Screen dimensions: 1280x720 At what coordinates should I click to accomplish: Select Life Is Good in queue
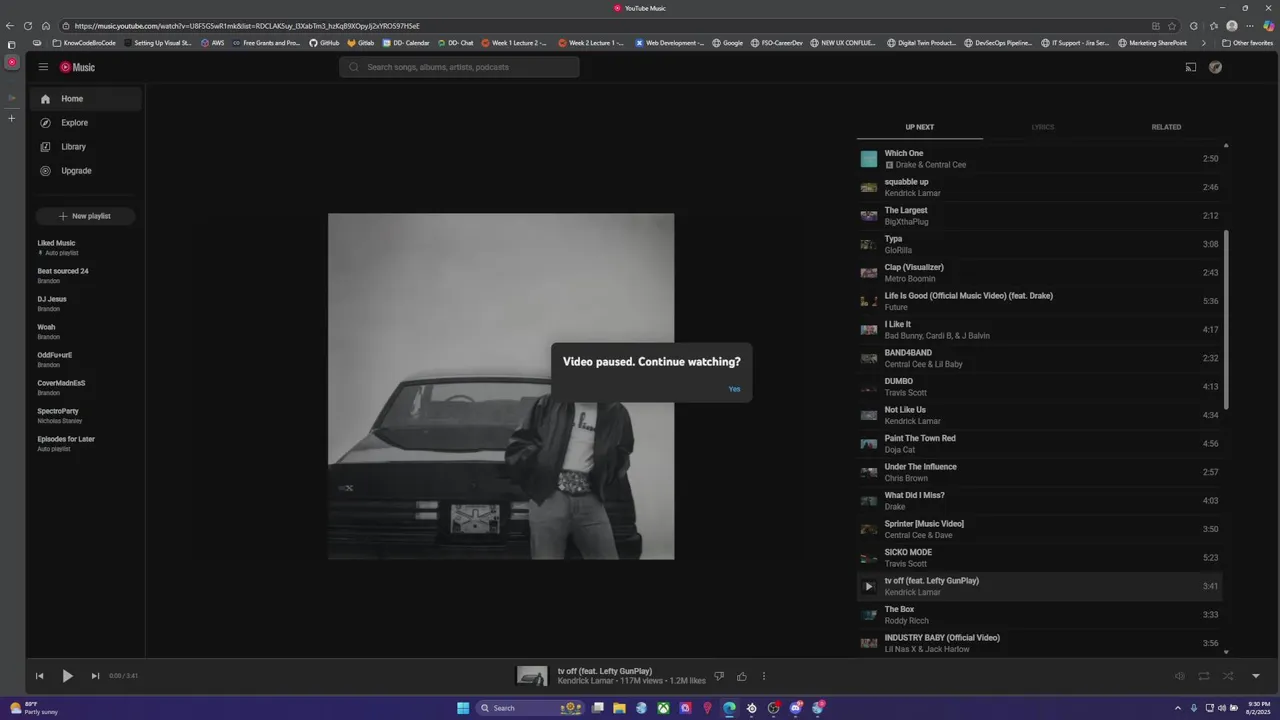point(1040,301)
